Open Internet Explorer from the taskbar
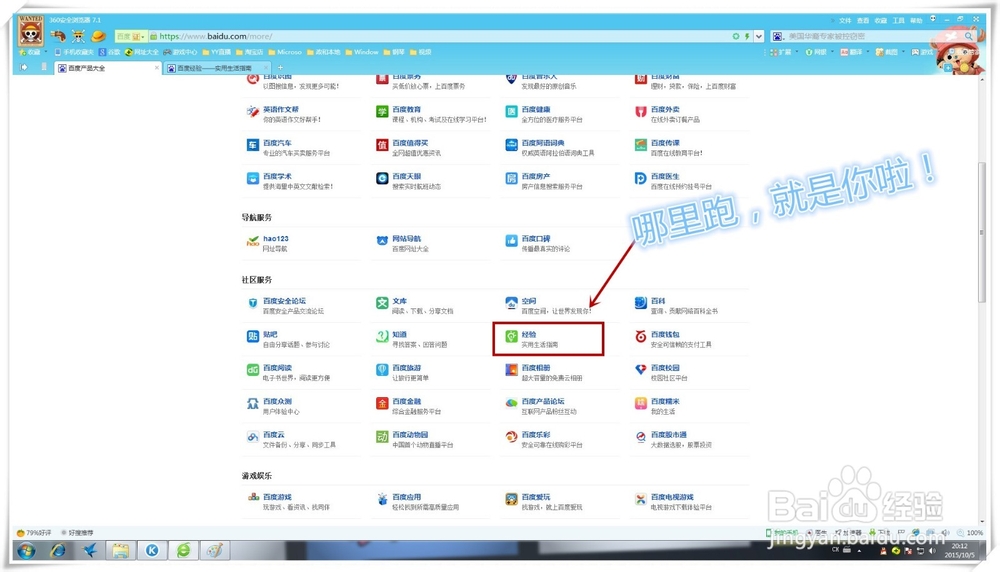The width and height of the screenshot is (1000, 572). [x=57, y=550]
